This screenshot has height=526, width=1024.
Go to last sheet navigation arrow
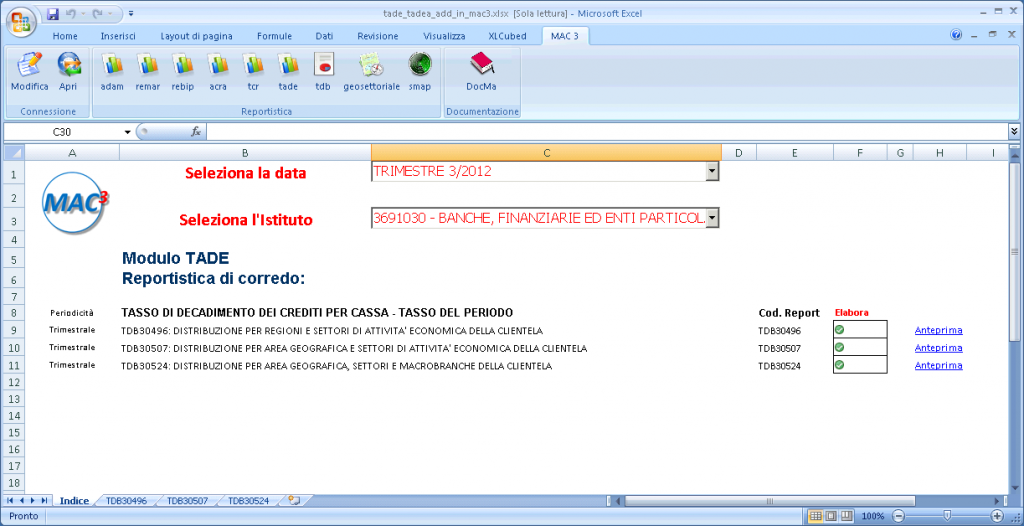pyautogui.click(x=44, y=501)
